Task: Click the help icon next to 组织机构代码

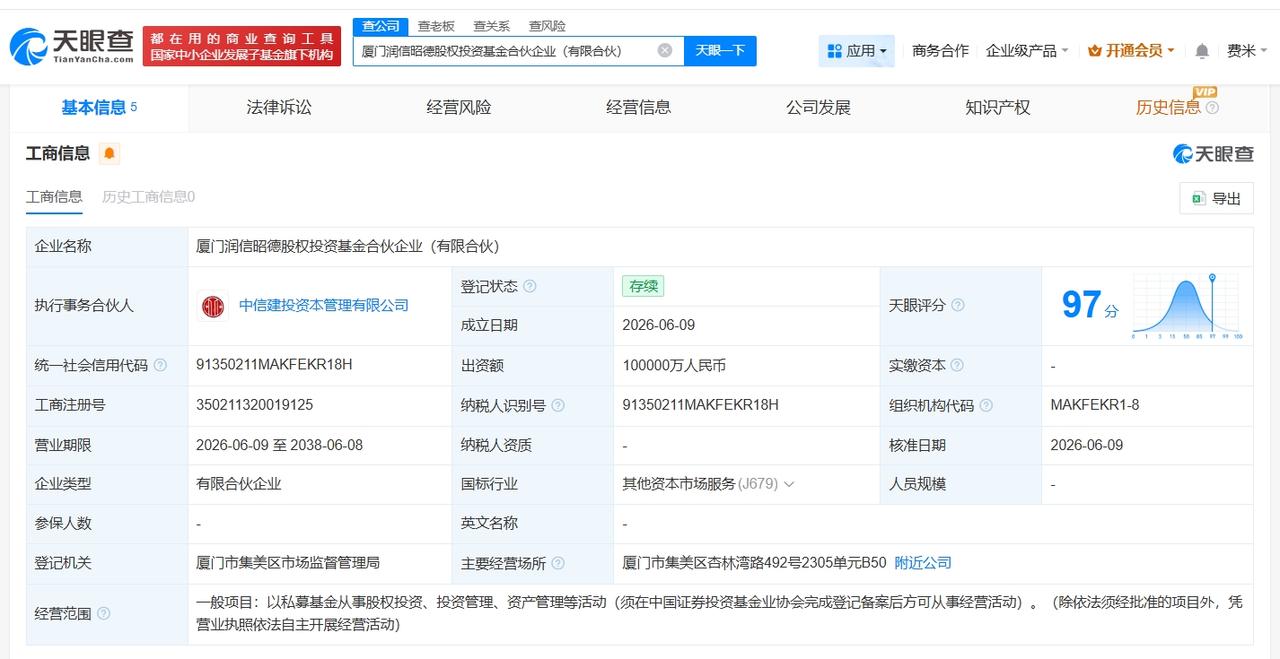Action: point(986,405)
